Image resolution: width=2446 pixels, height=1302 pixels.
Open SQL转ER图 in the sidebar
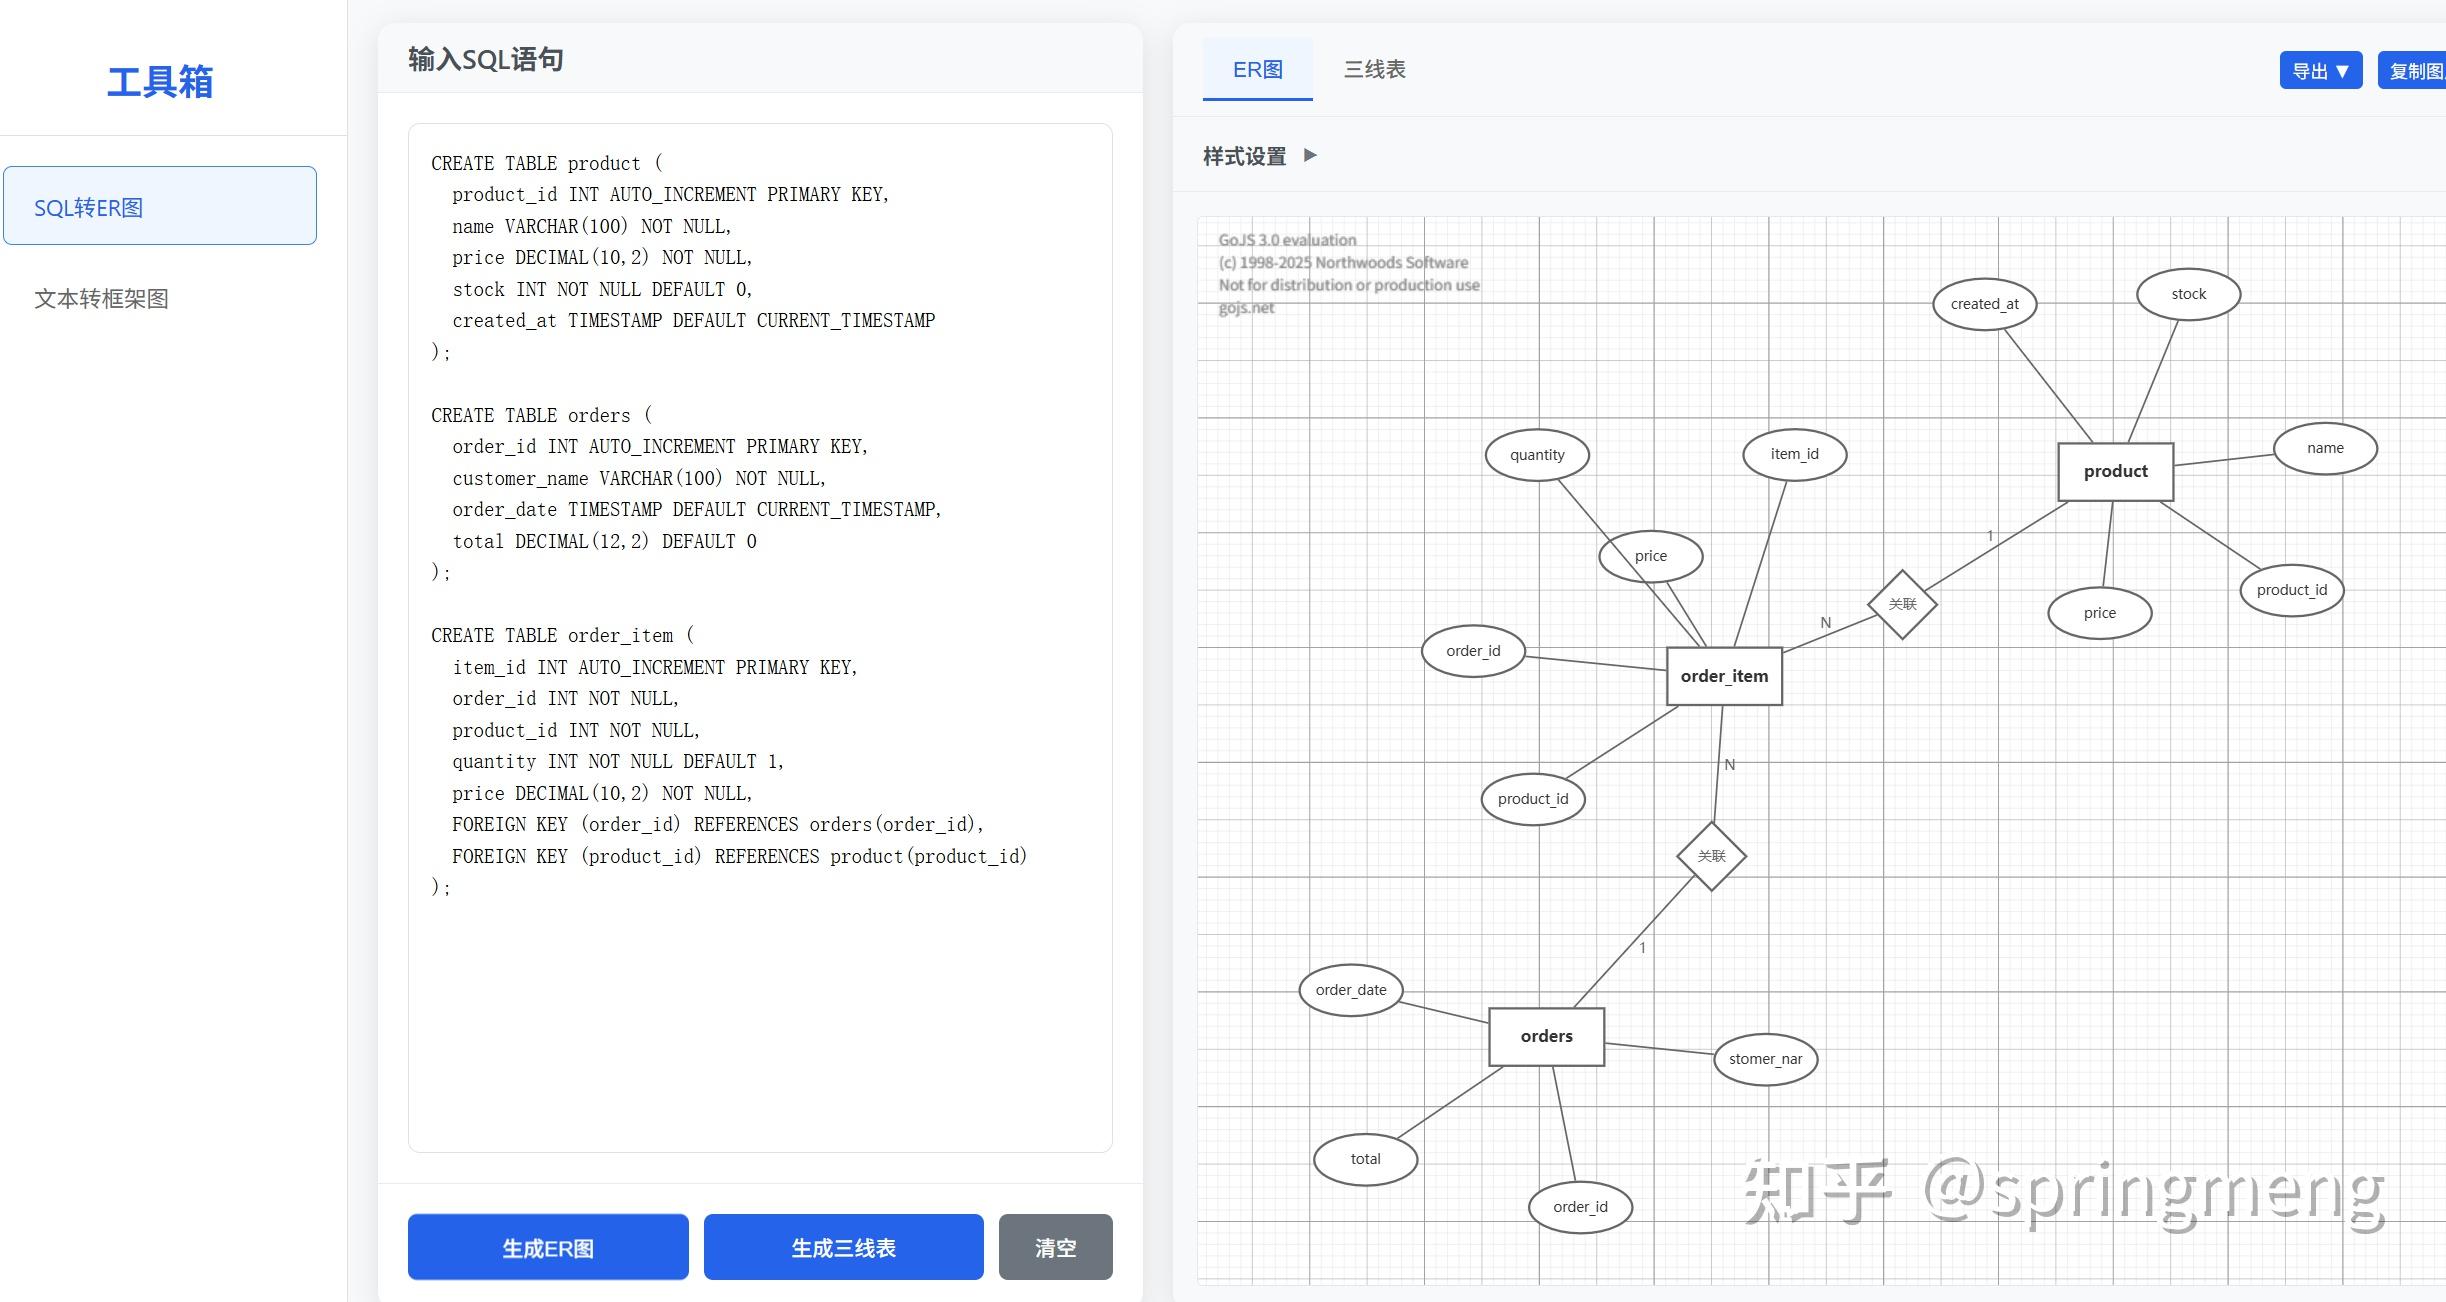click(160, 206)
